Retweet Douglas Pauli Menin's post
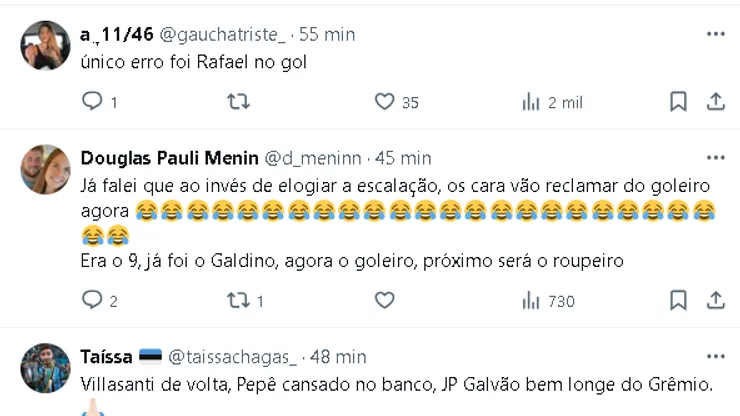Screen dimensions: 740x416 click(238, 300)
